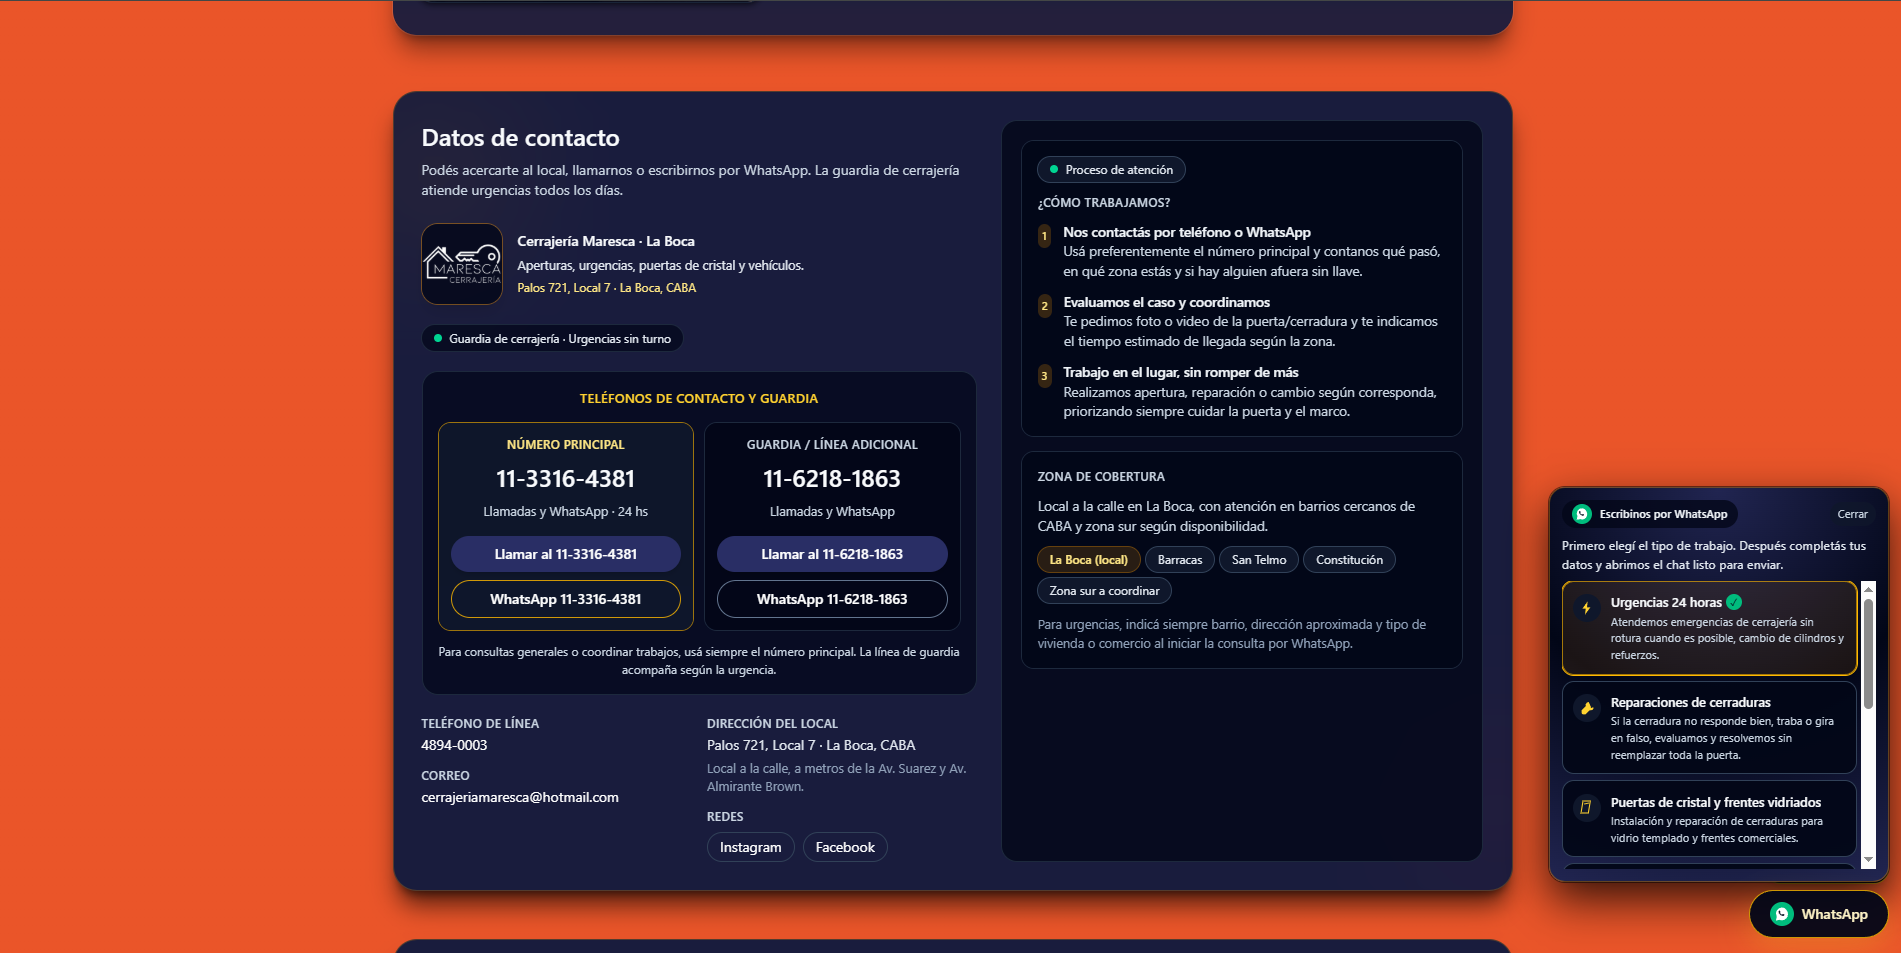Select the Constitución coverage zone
Image resolution: width=1901 pixels, height=953 pixels.
[x=1349, y=559]
